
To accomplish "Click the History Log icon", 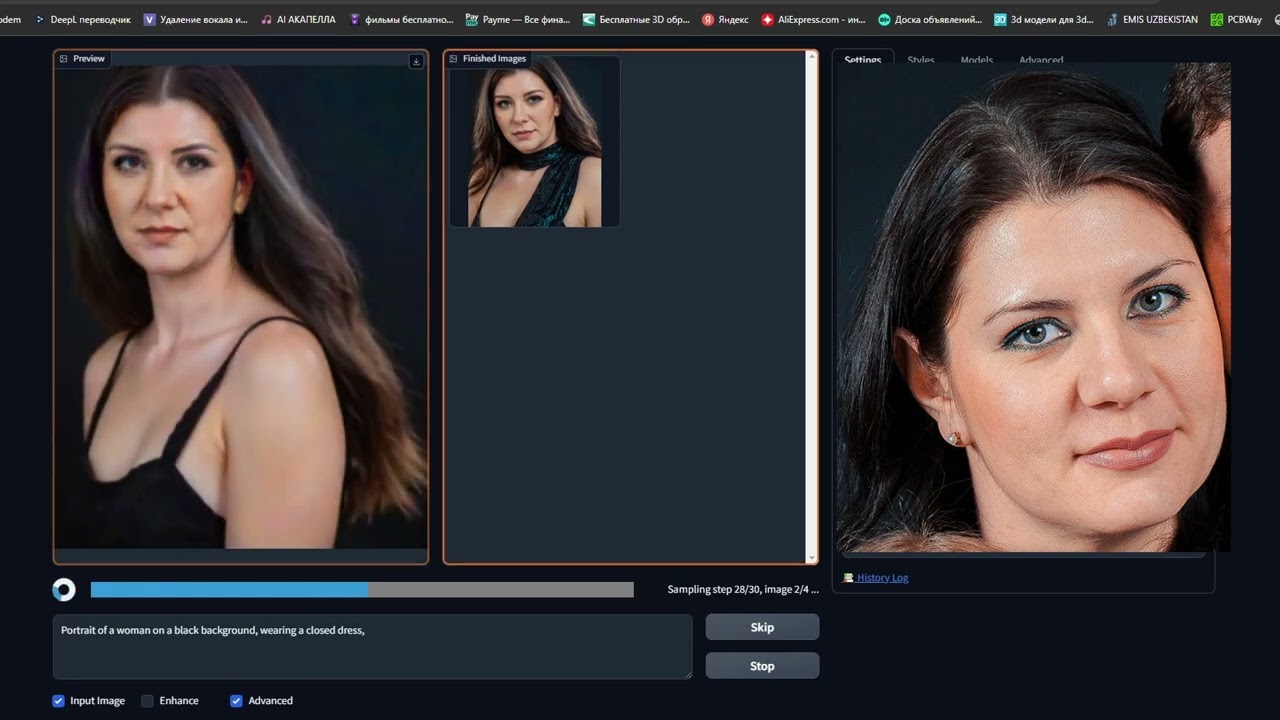I will (x=848, y=578).
